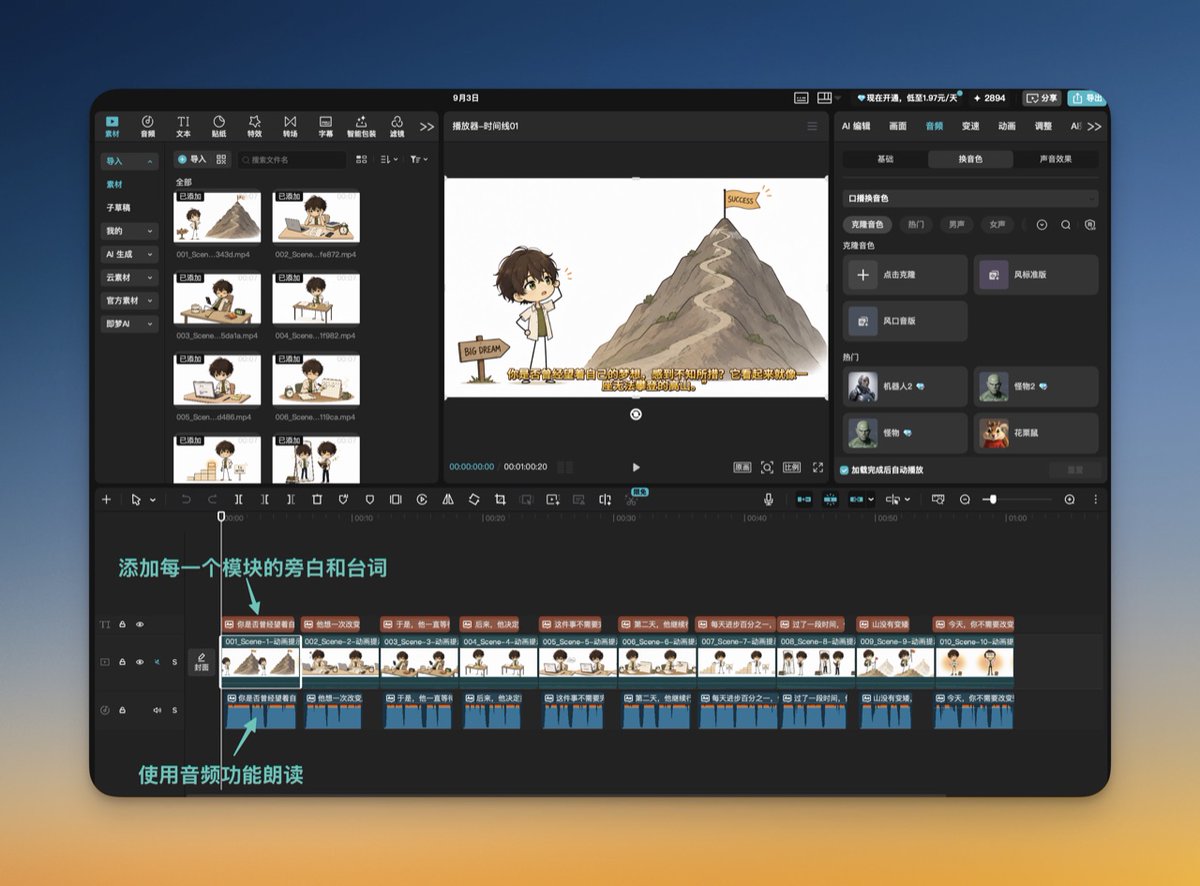Open fullscreen preview in the player

click(x=818, y=467)
